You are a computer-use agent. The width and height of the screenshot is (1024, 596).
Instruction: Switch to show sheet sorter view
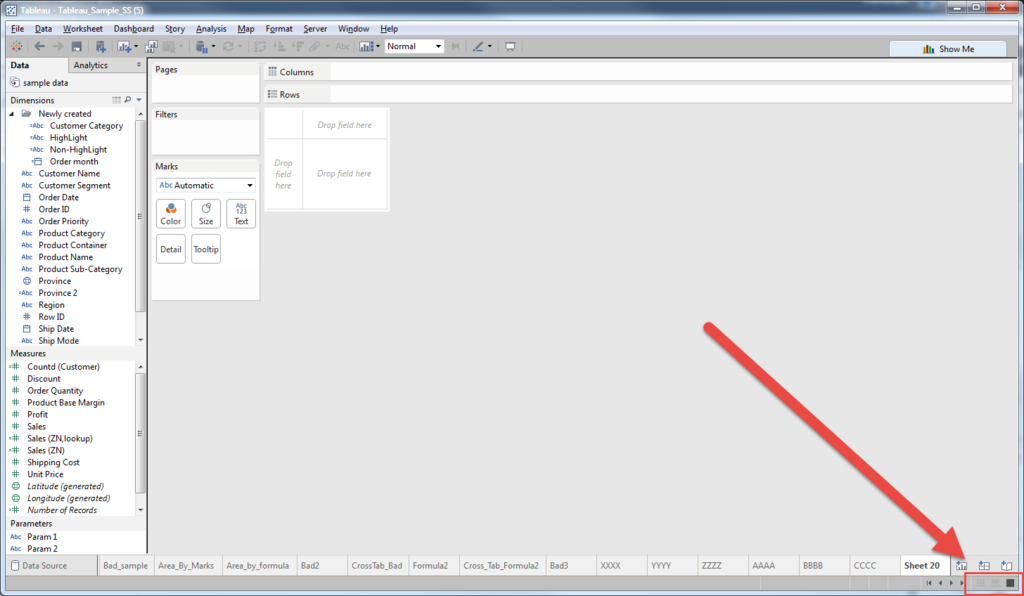pos(980,583)
